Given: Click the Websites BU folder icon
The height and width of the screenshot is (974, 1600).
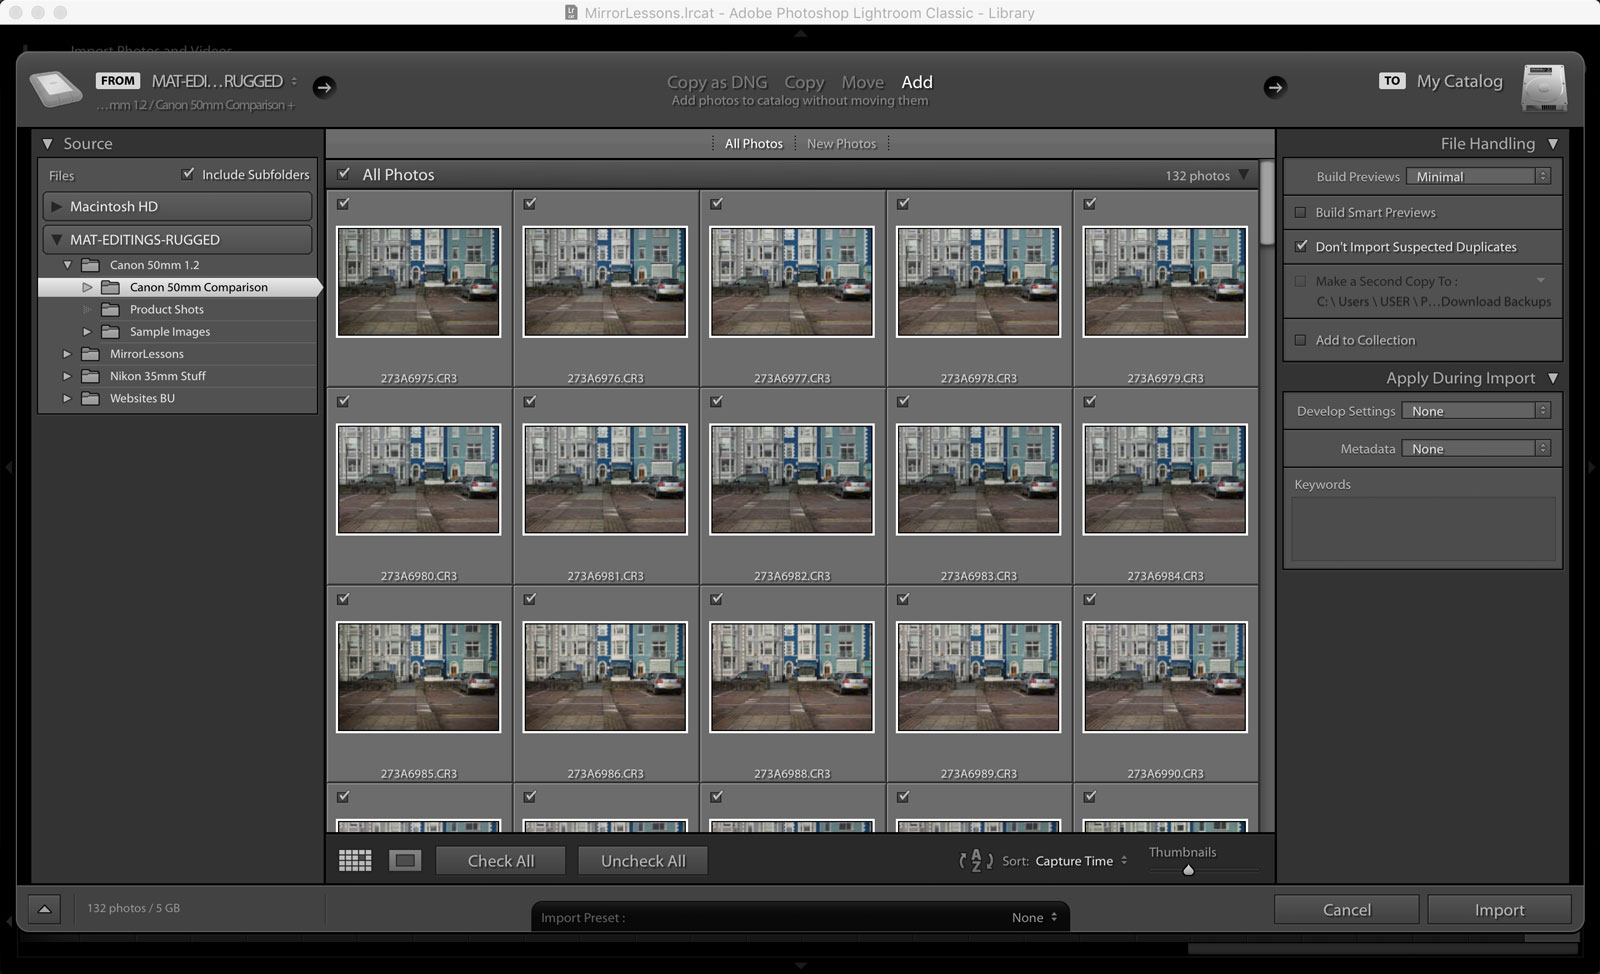Looking at the screenshot, I should [90, 398].
